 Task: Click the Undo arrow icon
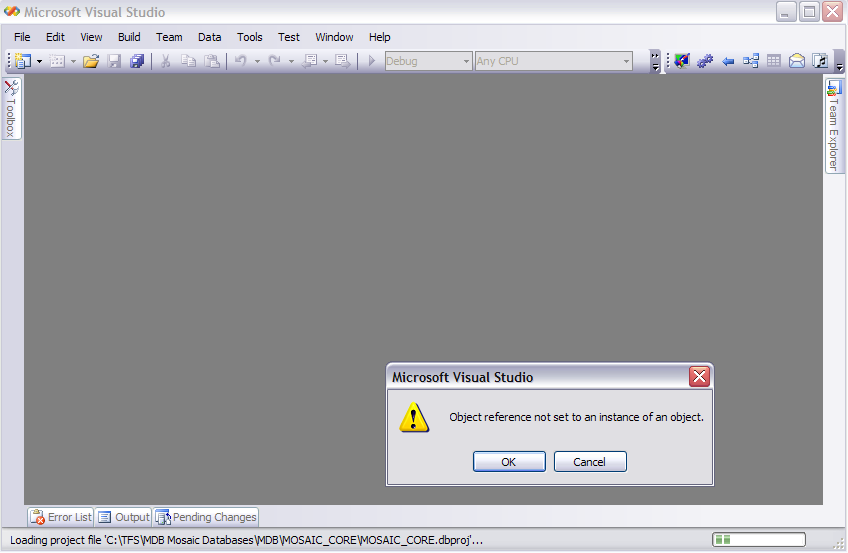coord(241,61)
